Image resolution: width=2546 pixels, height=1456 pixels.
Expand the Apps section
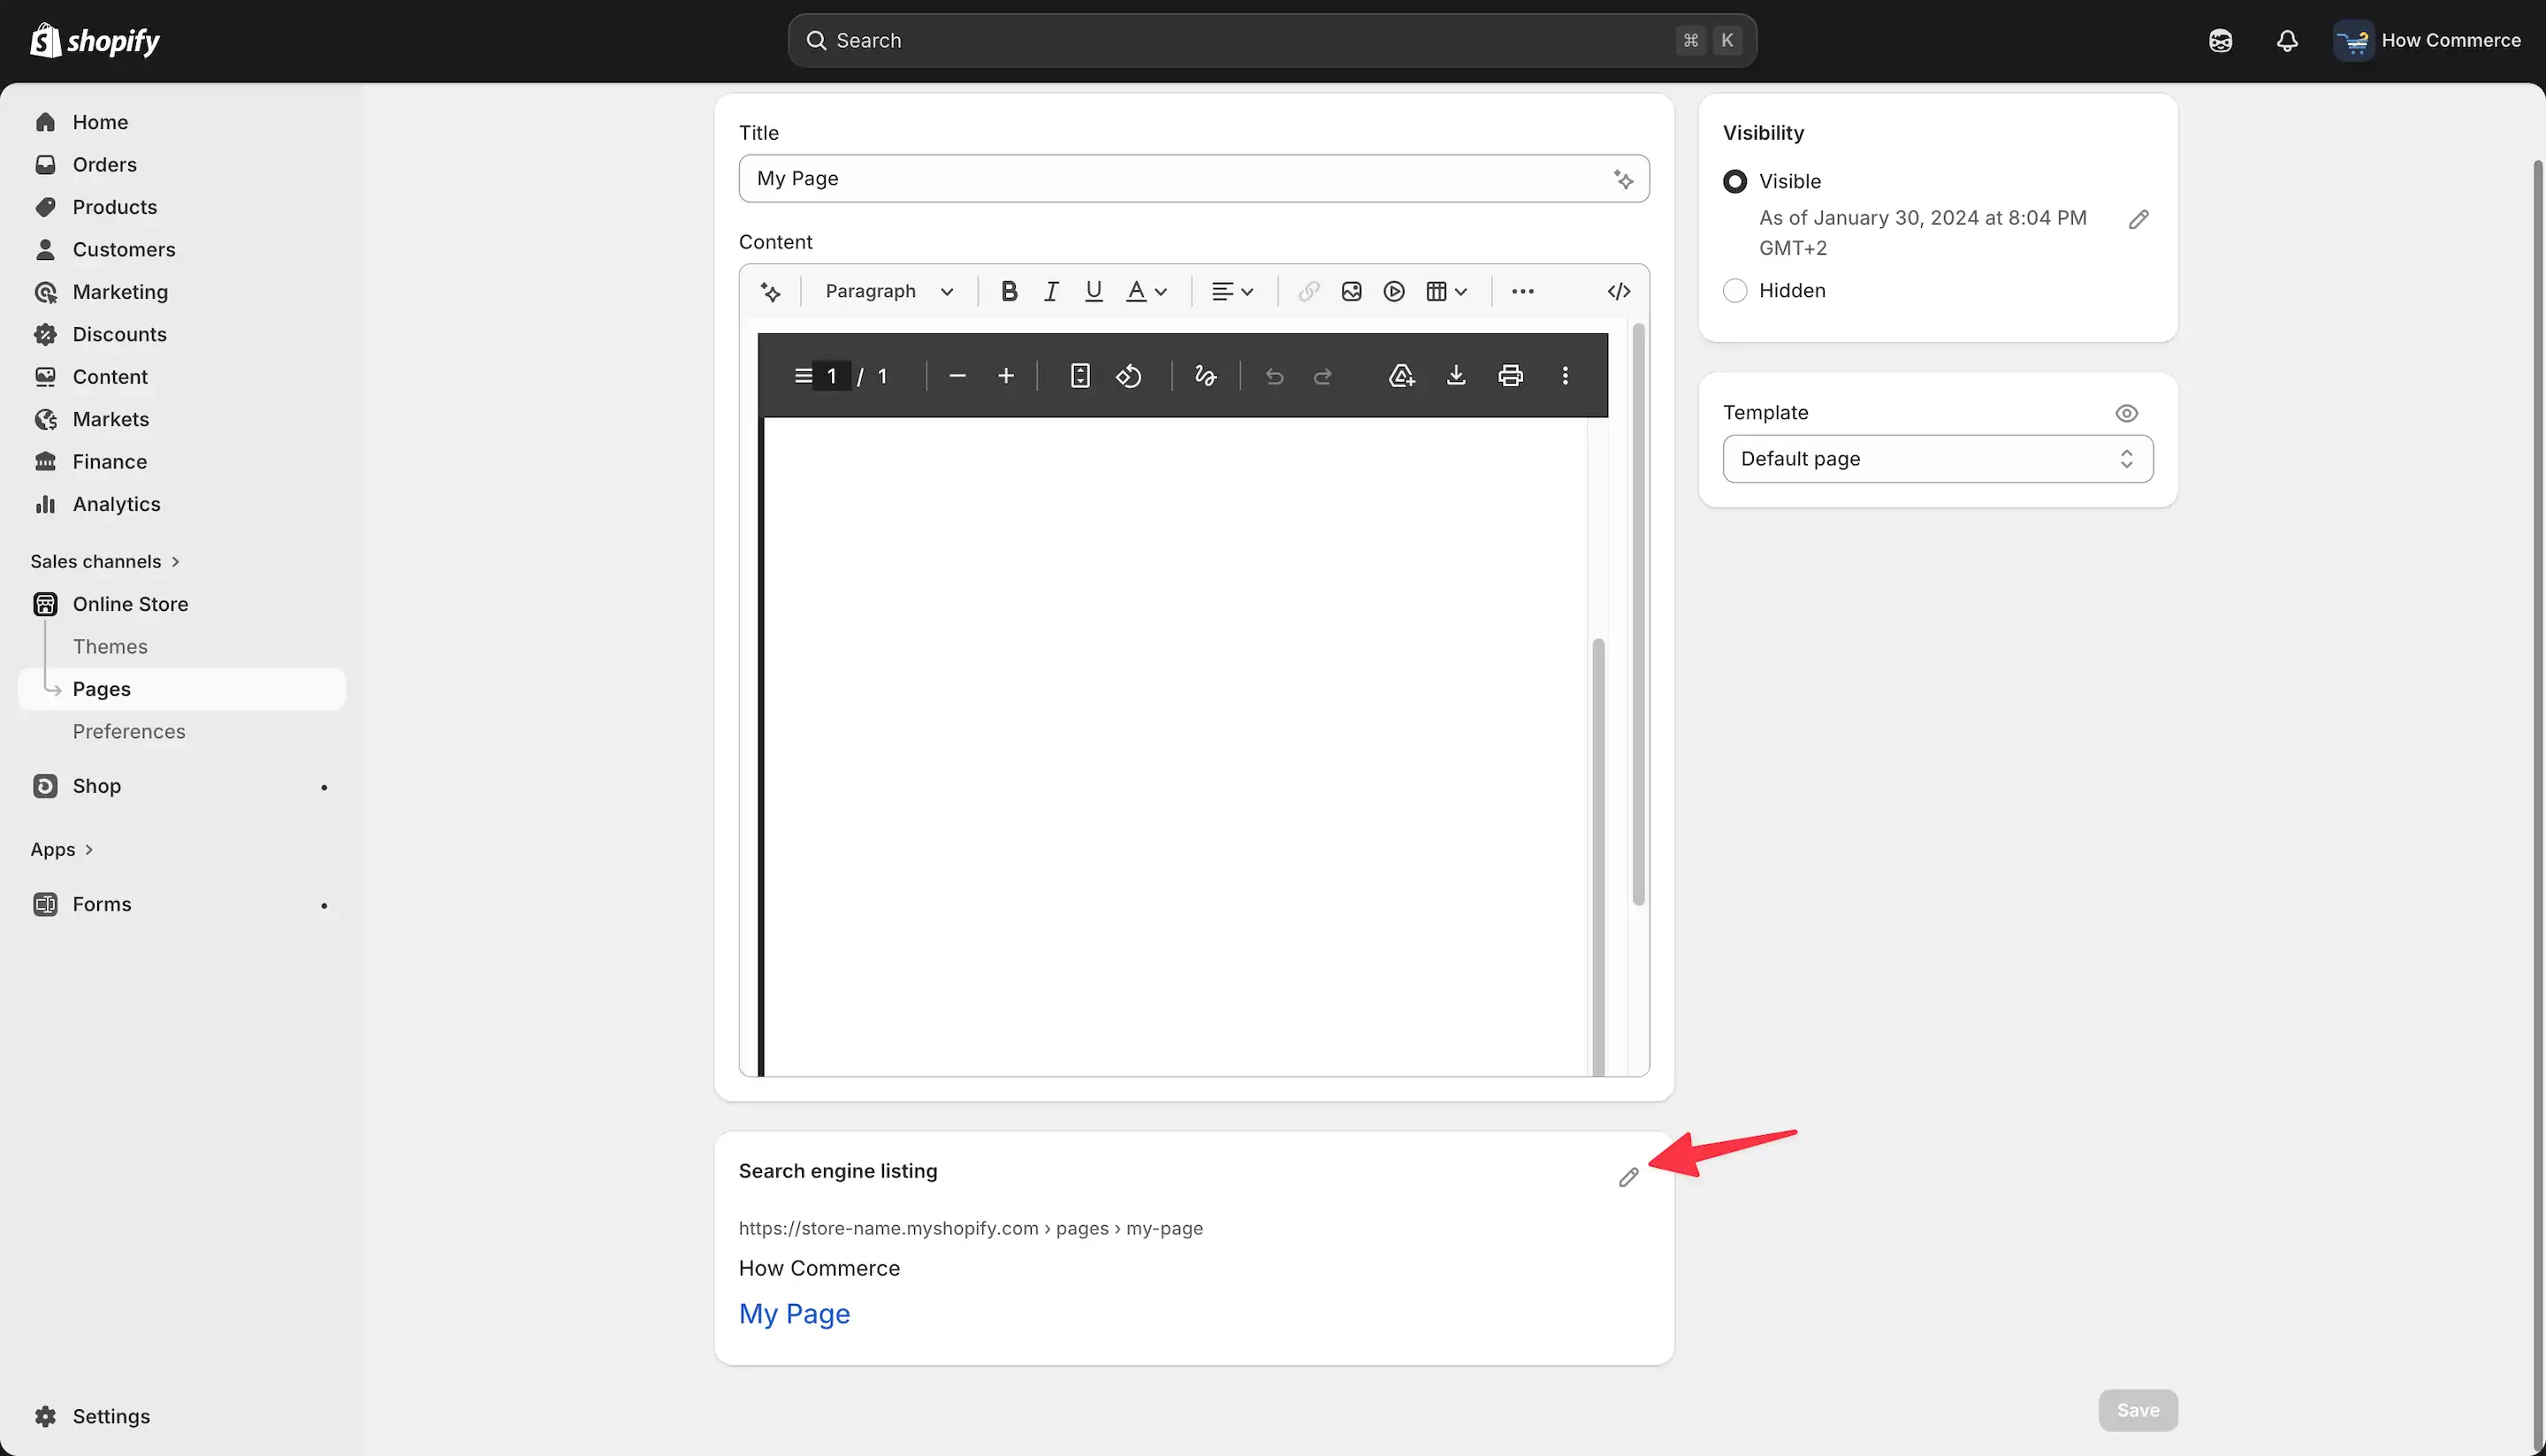[x=62, y=850]
